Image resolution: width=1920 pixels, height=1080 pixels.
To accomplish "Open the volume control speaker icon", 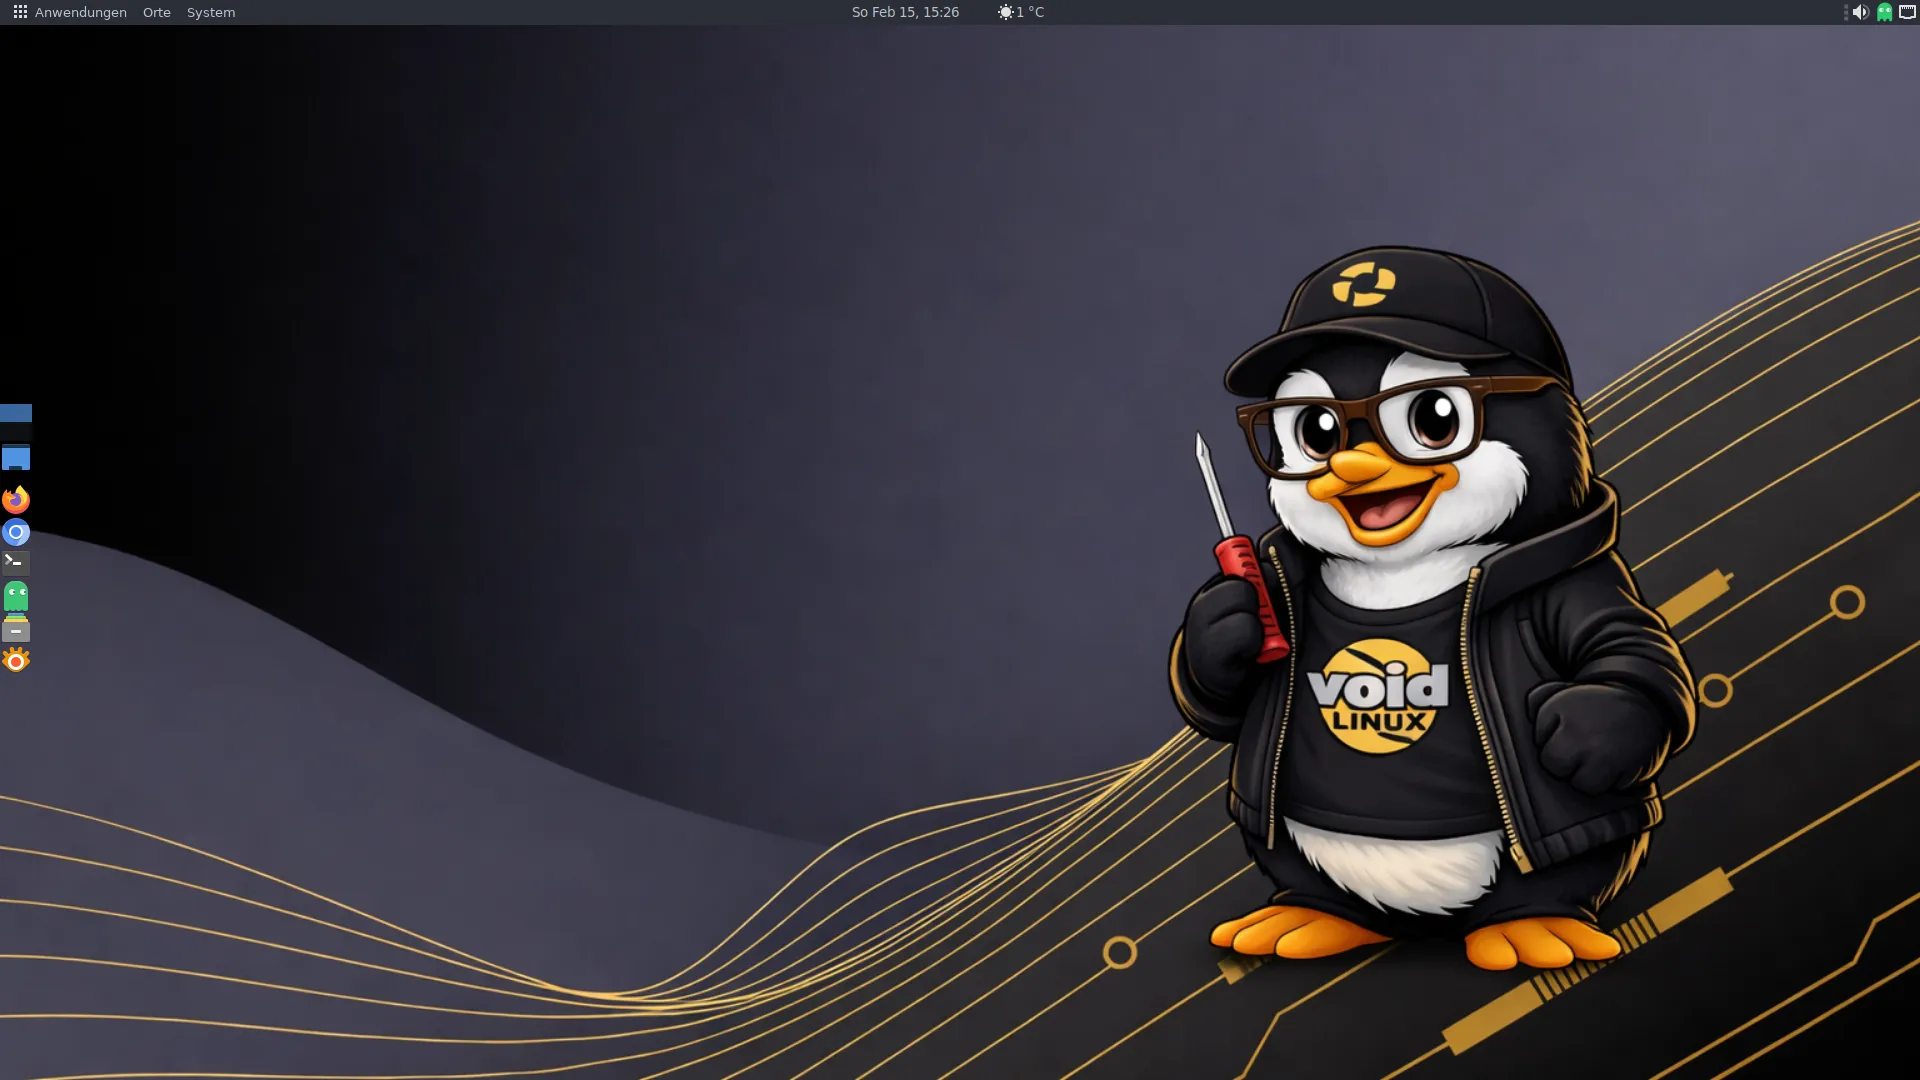I will coord(1860,12).
